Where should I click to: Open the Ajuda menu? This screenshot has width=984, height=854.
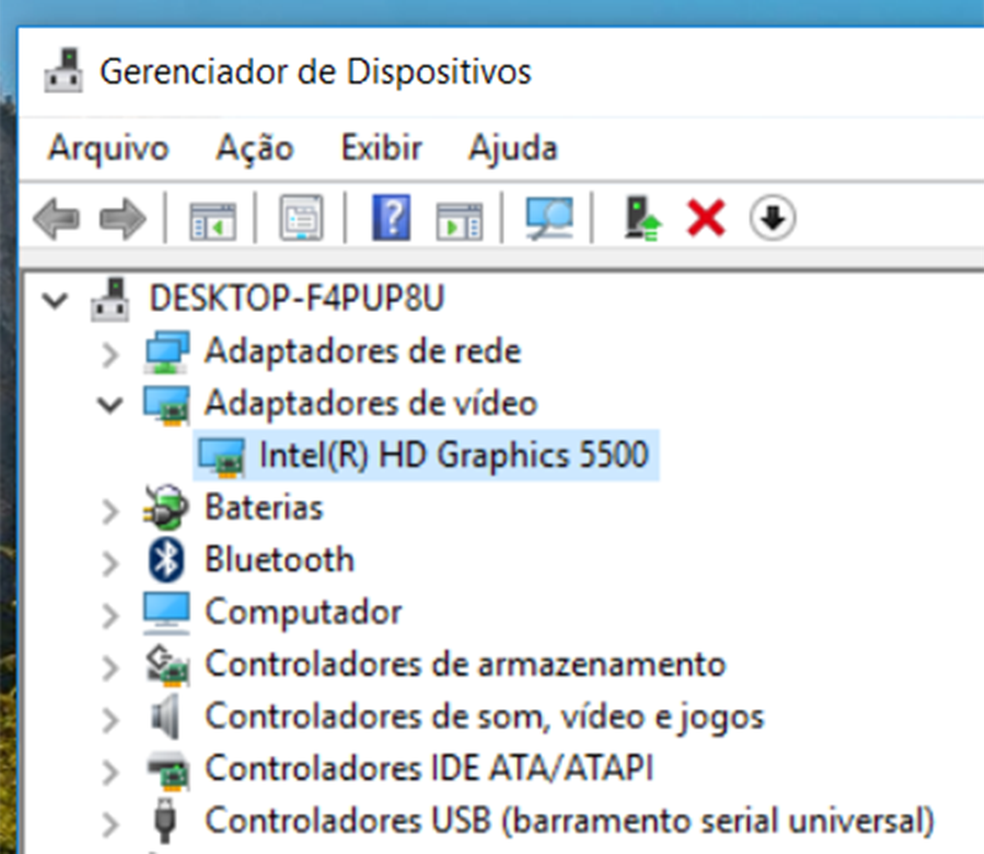coord(513,149)
